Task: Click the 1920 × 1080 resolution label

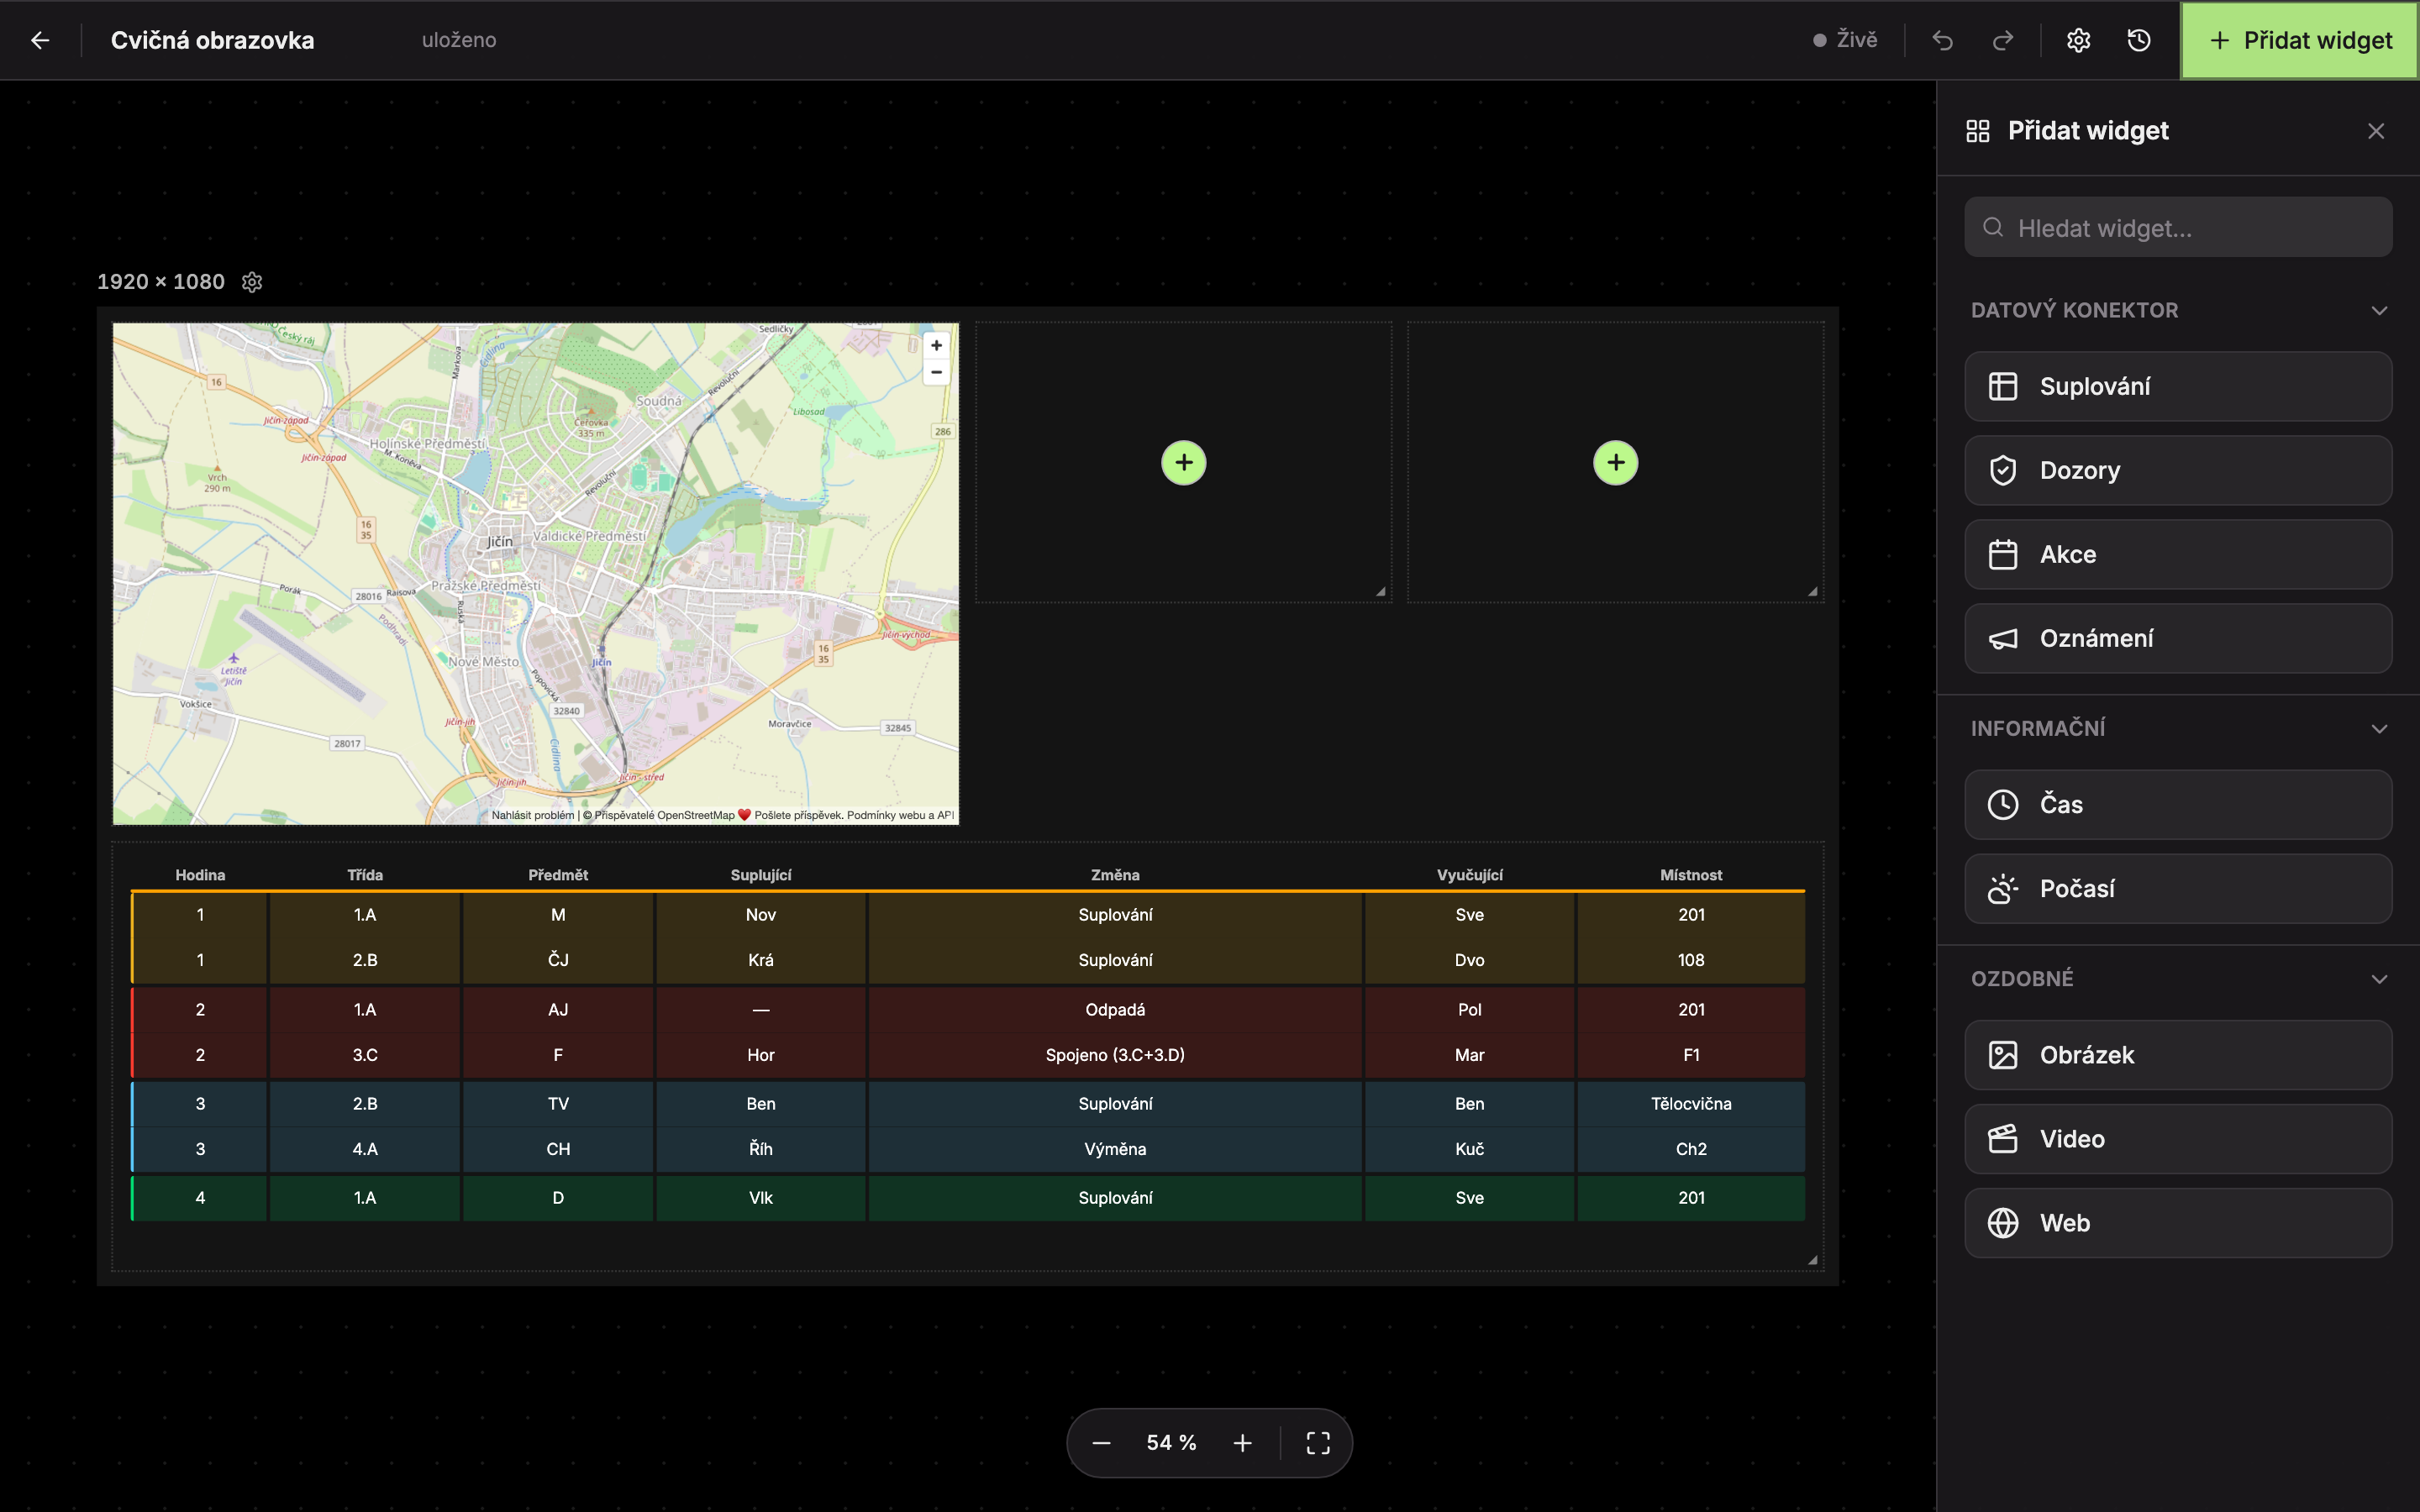Action: coord(161,282)
